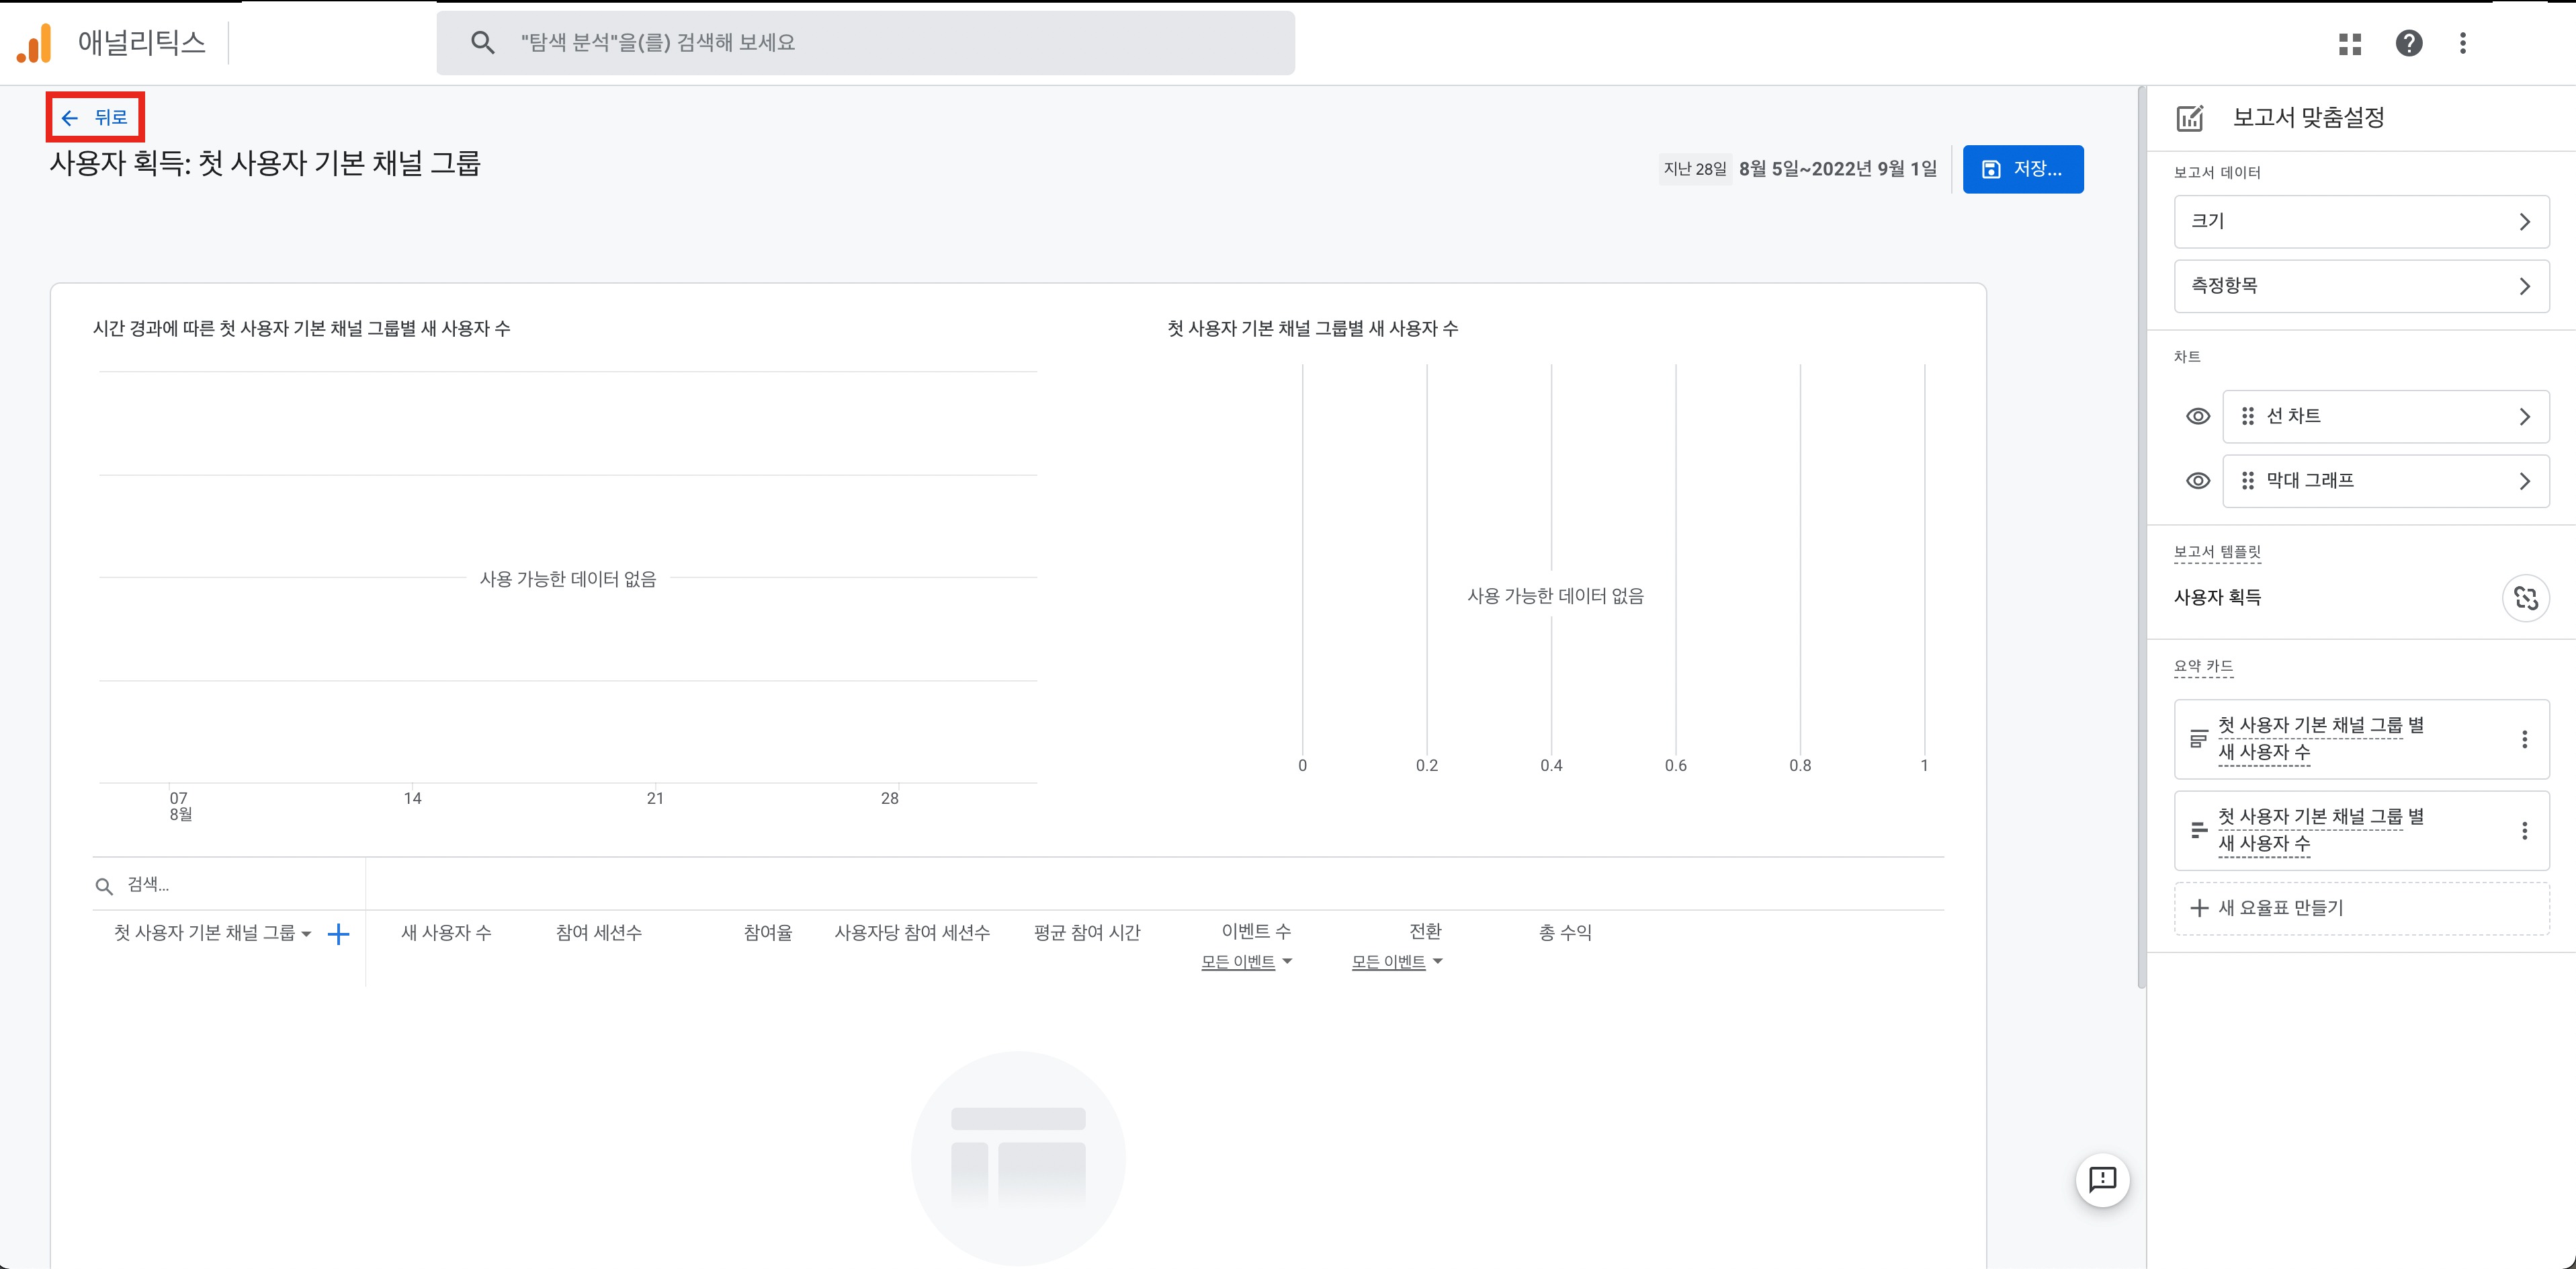Viewport: 2576px width, 1269px height.
Task: Go back with the 뒤로 arrow
Action: tap(95, 117)
